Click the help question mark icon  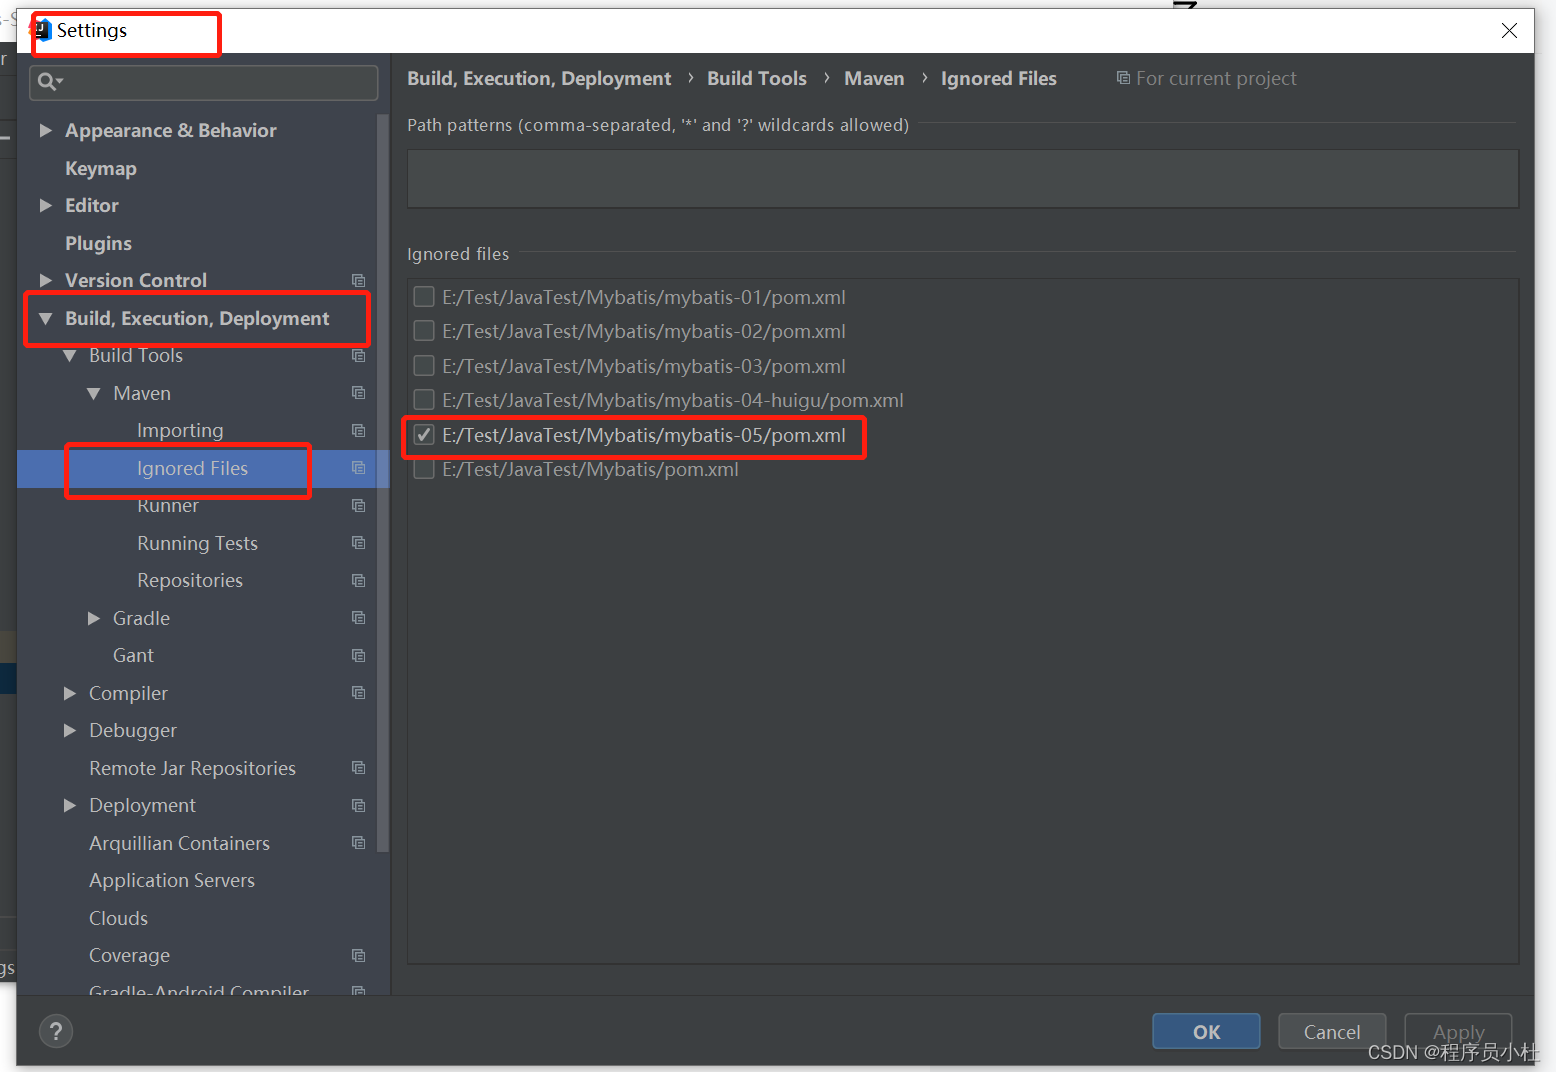click(56, 1031)
